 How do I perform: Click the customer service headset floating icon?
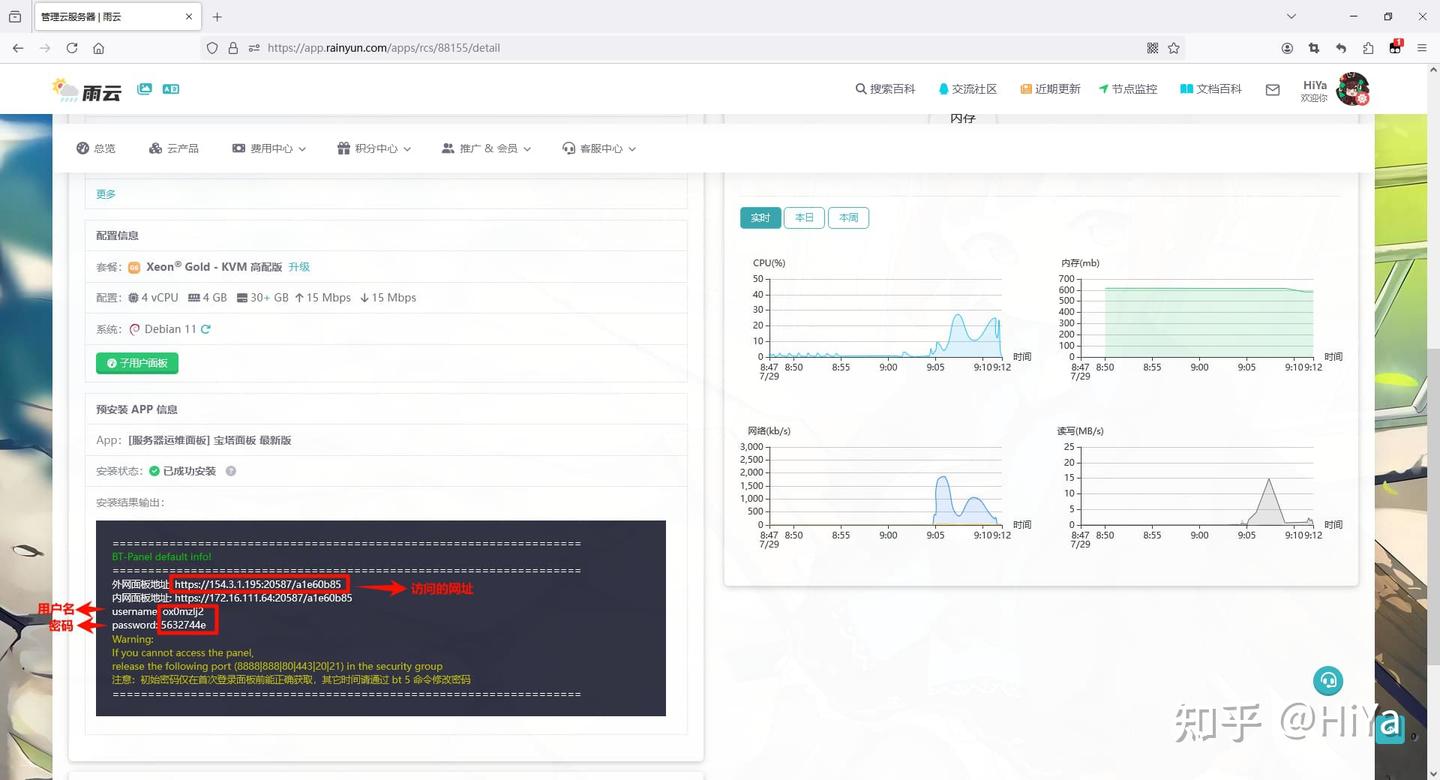pyautogui.click(x=1328, y=681)
